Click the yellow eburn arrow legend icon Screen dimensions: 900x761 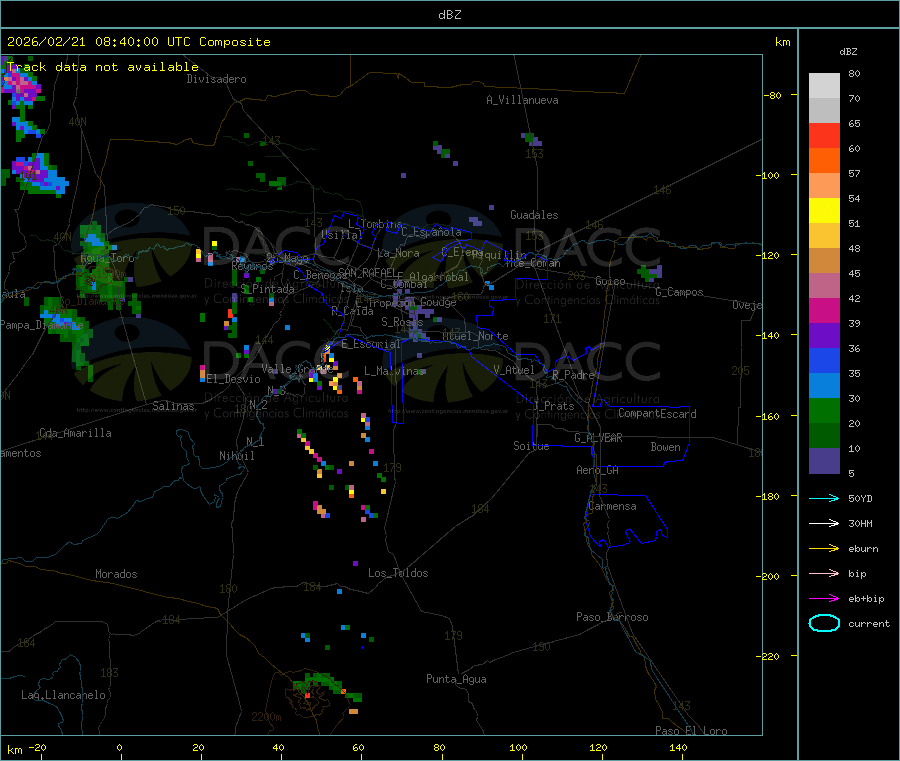tap(824, 549)
